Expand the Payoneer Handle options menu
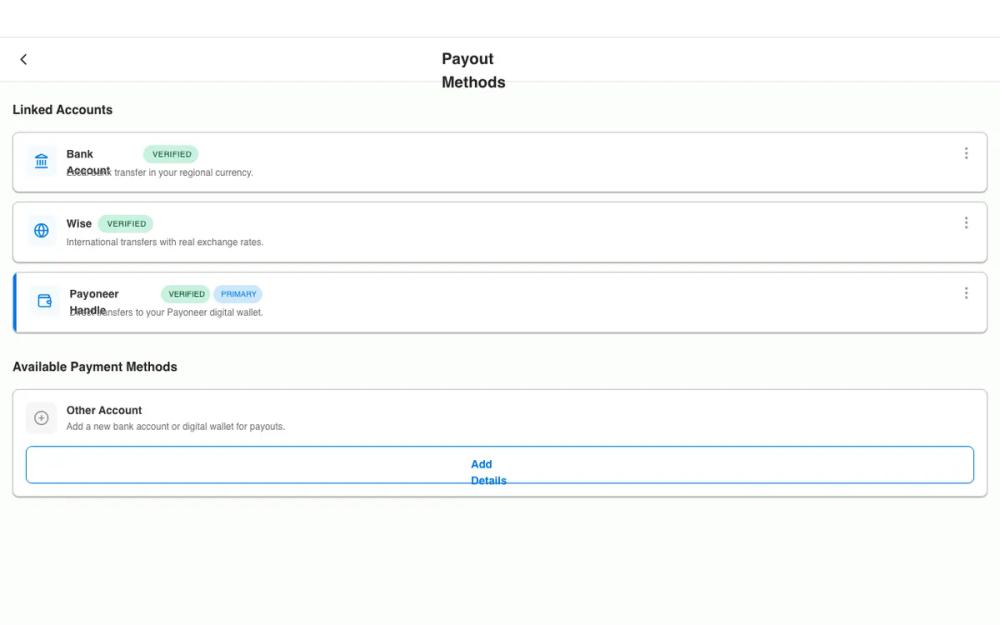 coord(966,292)
